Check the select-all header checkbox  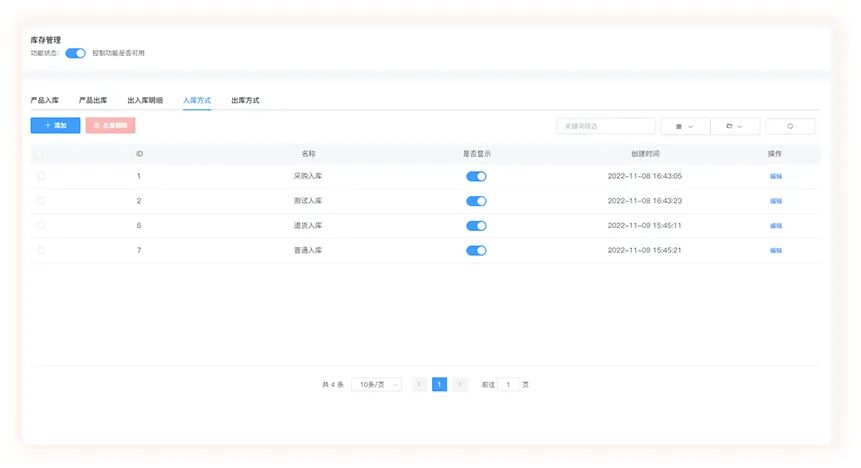click(x=39, y=154)
